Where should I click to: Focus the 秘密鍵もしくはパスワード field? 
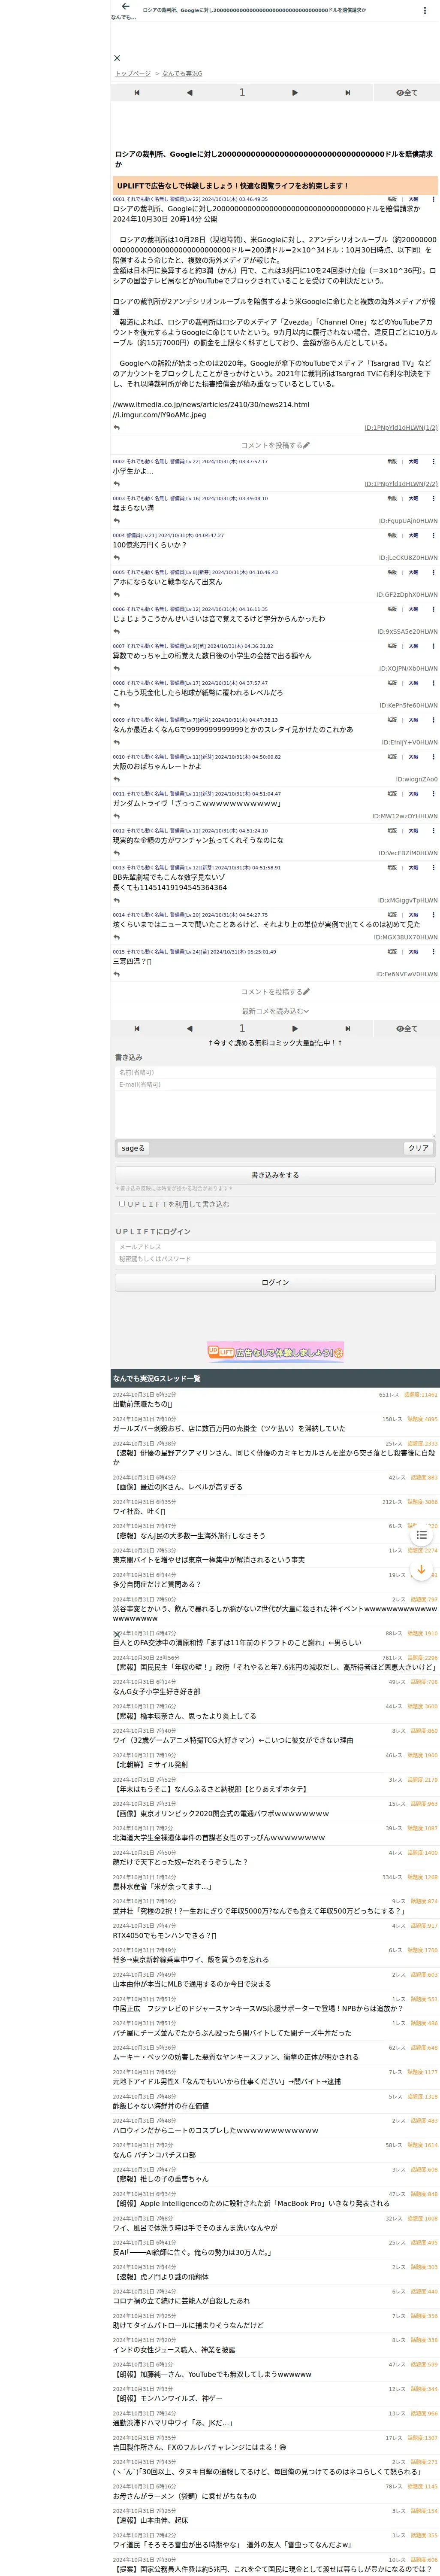(x=275, y=1259)
